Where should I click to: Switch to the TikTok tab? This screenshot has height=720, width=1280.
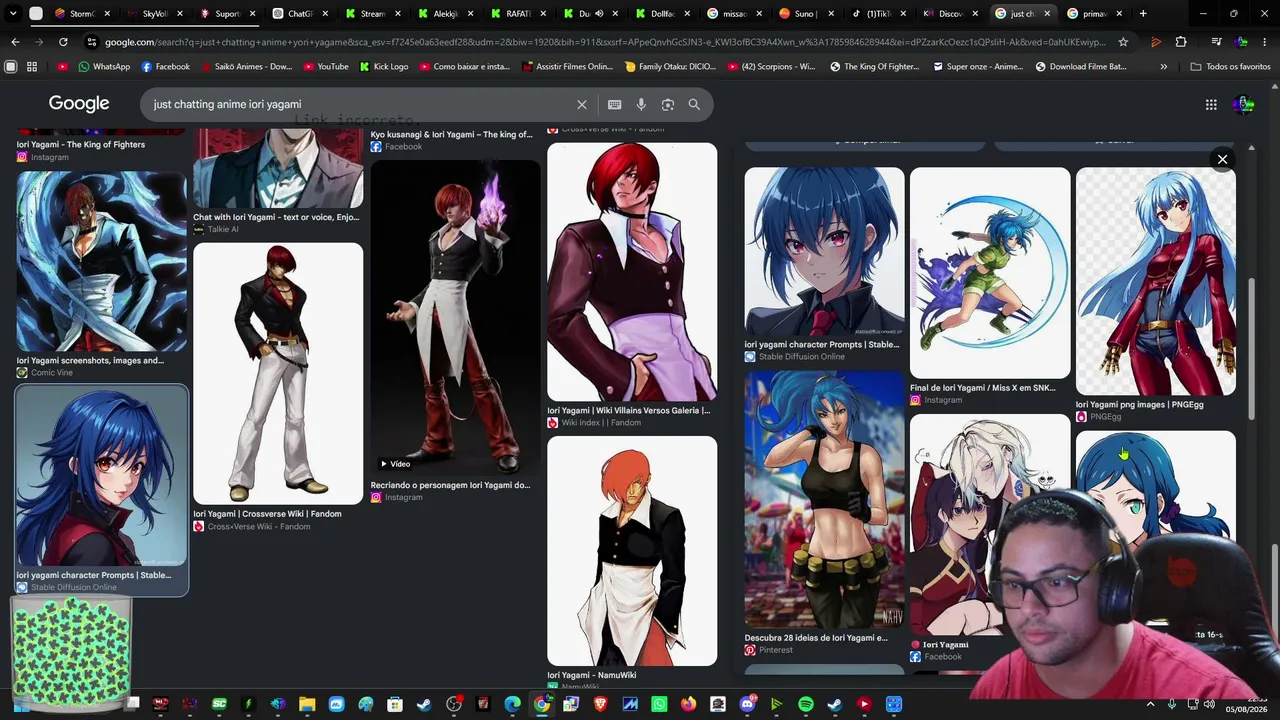pyautogui.click(x=878, y=14)
